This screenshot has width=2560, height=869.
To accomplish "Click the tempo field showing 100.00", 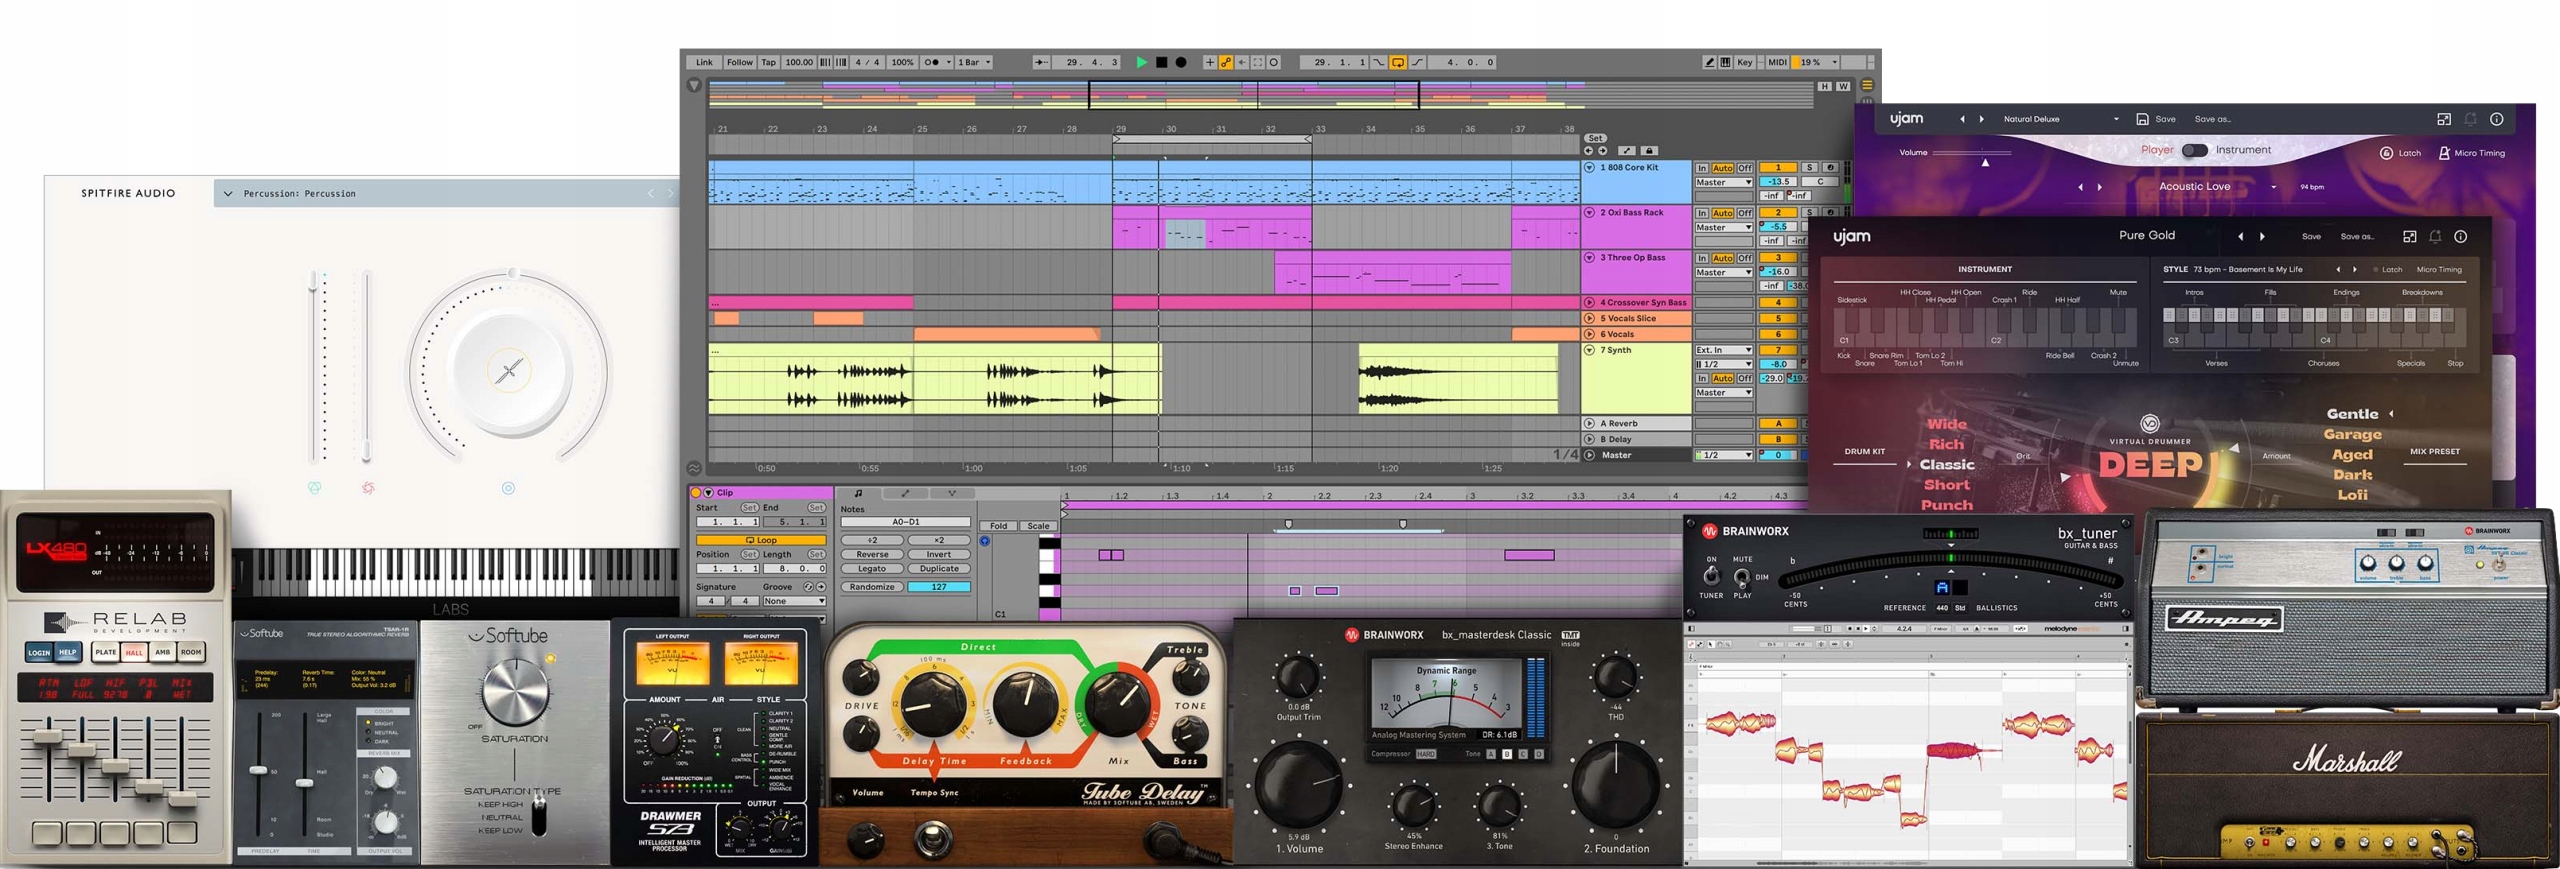I will [x=798, y=62].
